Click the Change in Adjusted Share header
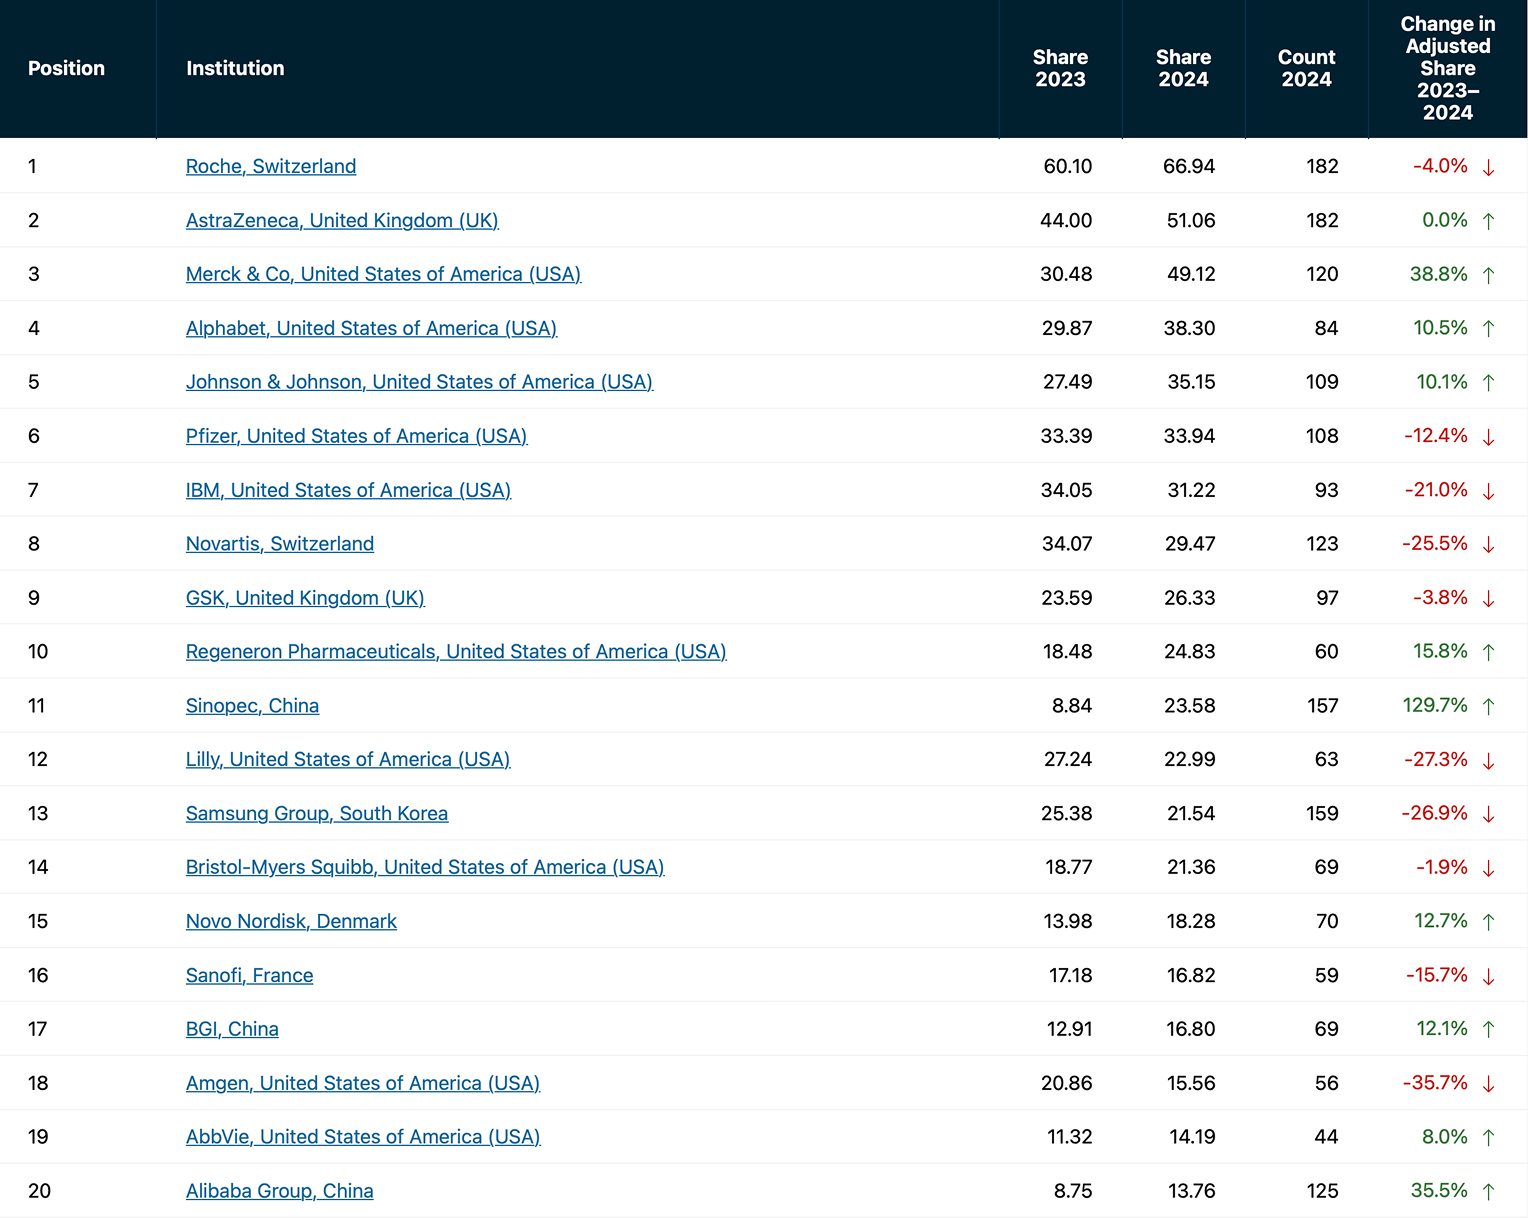 1448,68
